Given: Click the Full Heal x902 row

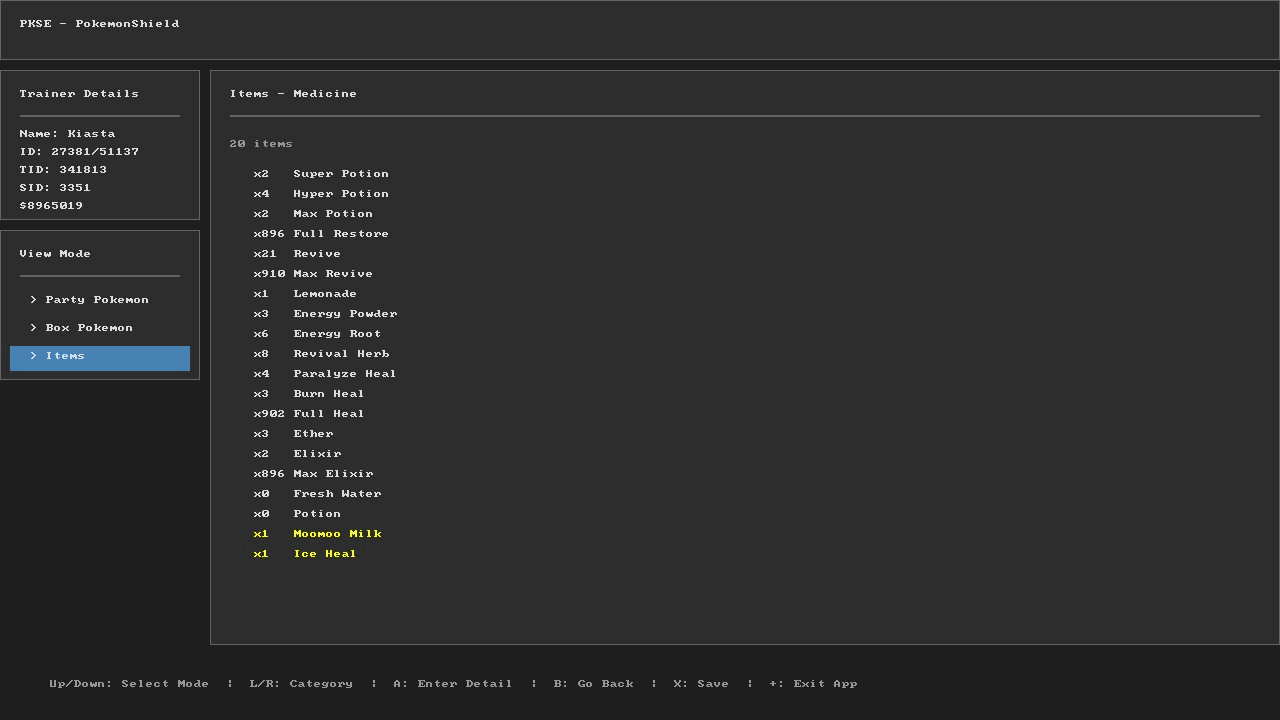Looking at the screenshot, I should pyautogui.click(x=309, y=414).
